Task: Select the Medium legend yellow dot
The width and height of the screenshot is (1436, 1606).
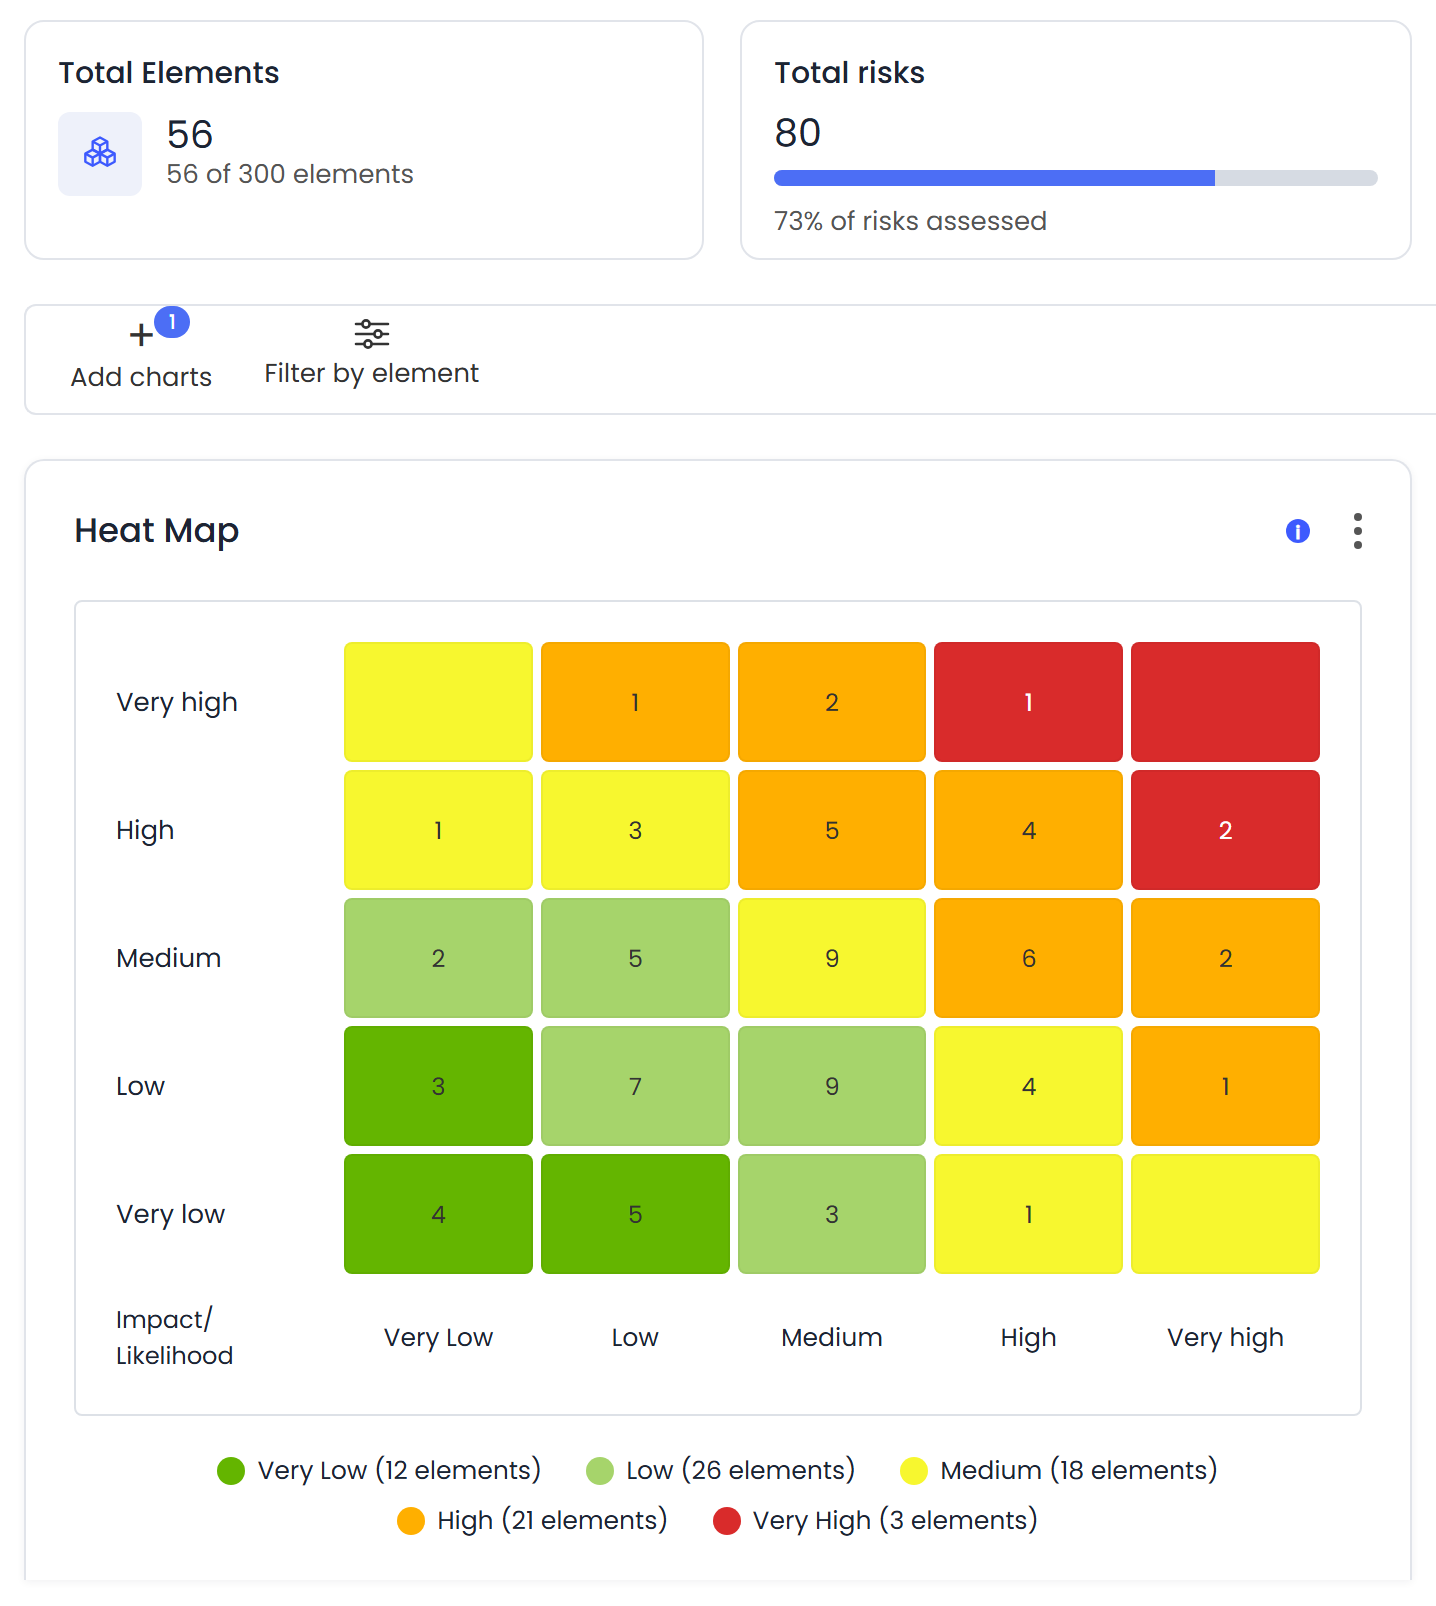Action: [x=914, y=1471]
